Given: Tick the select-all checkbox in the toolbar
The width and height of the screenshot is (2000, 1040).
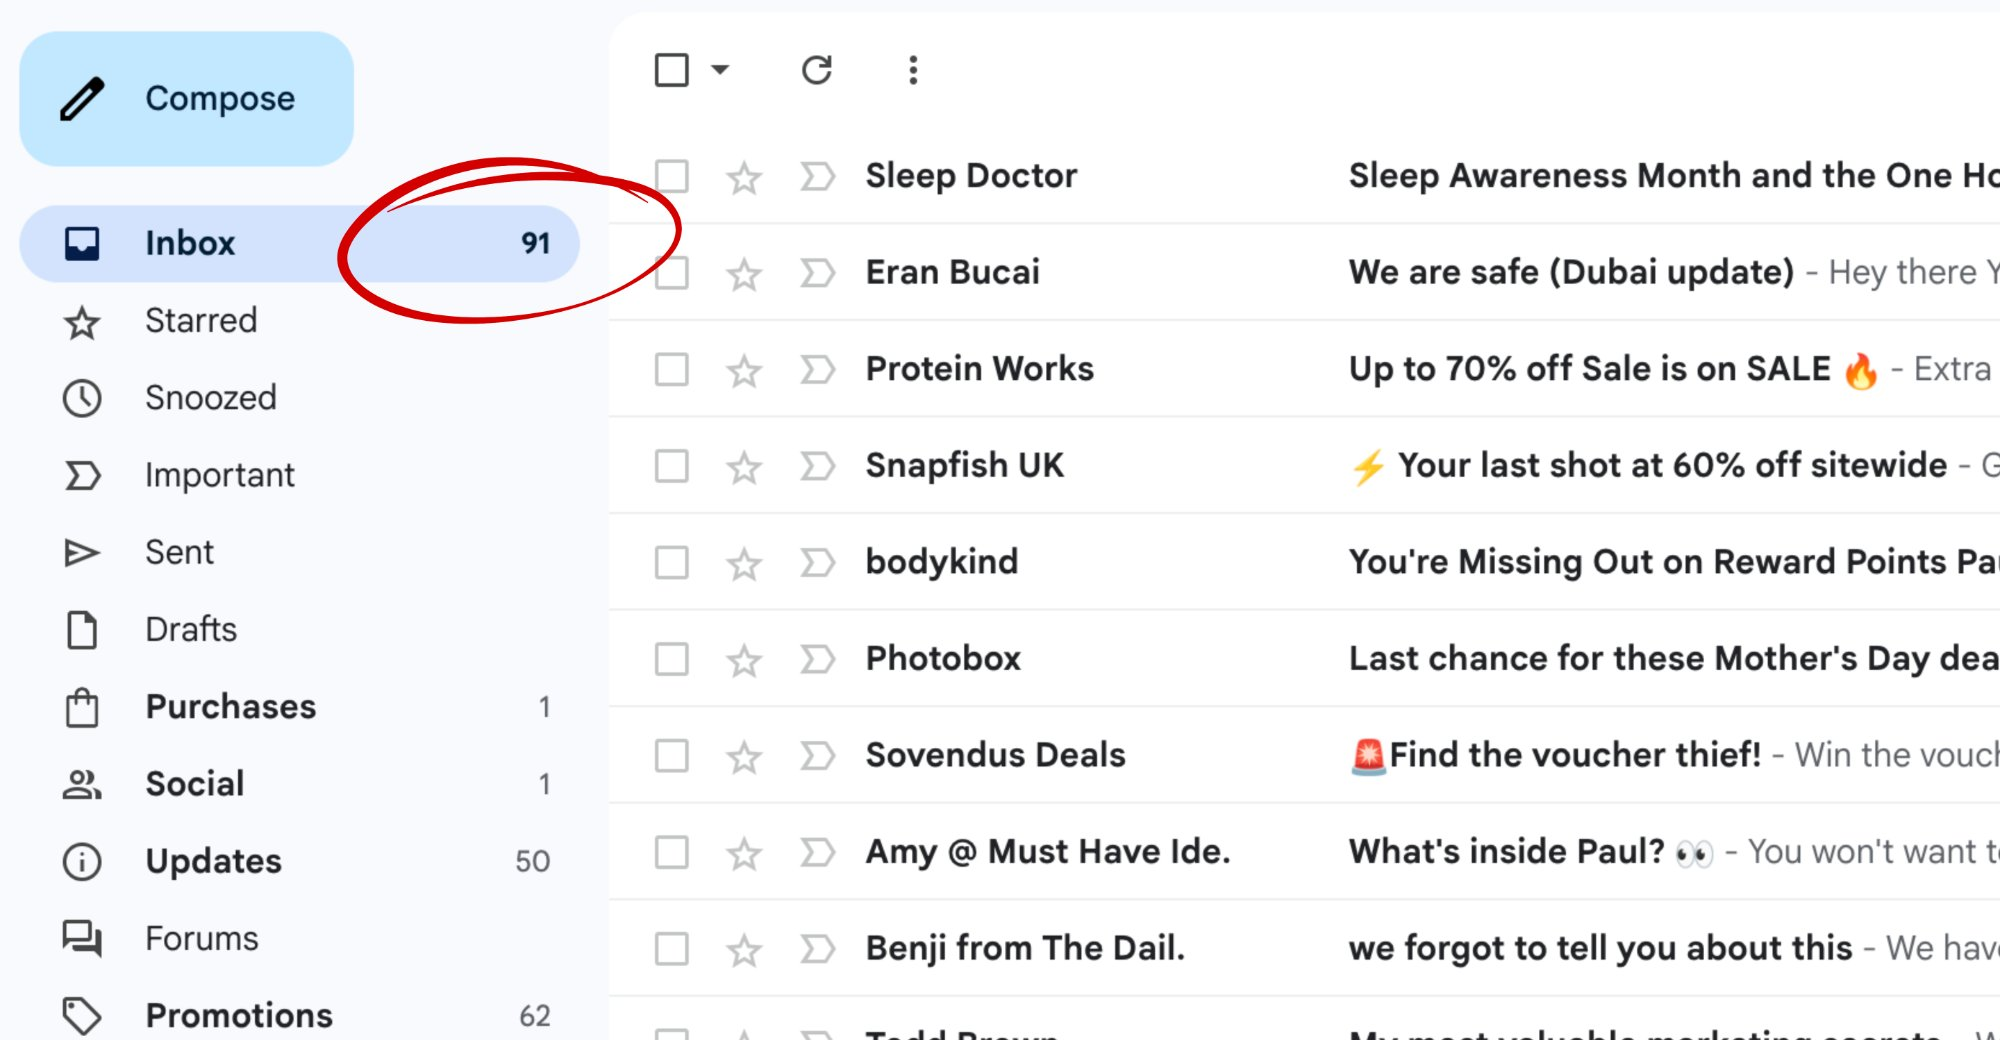Looking at the screenshot, I should click(673, 70).
